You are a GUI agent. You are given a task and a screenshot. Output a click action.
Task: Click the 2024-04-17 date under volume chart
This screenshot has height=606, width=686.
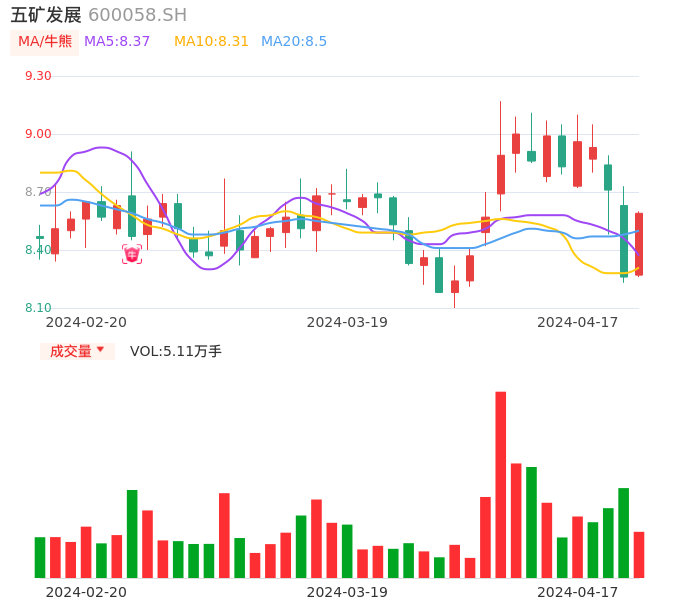tap(578, 592)
